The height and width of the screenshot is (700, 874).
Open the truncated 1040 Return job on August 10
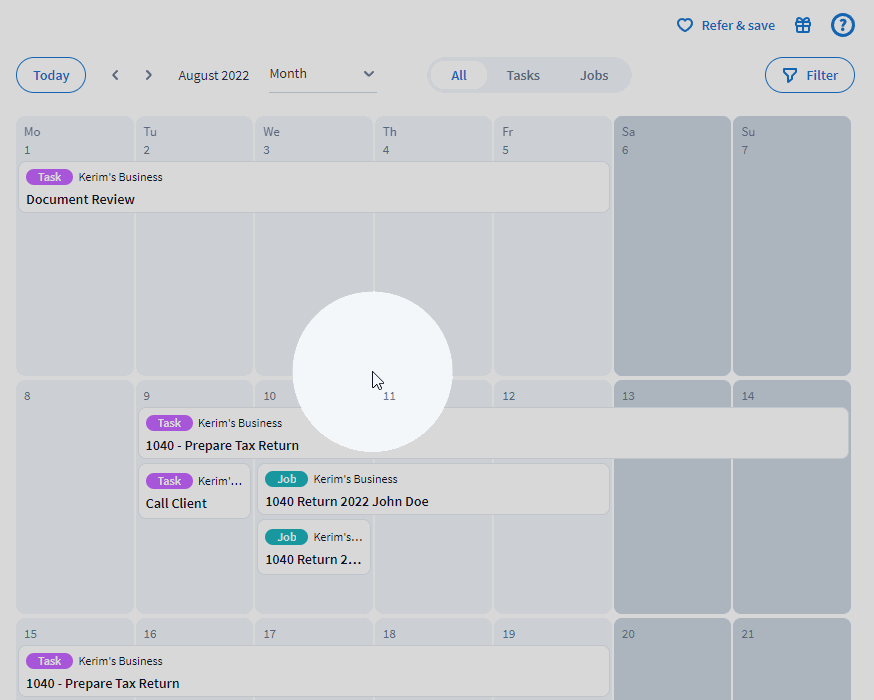(x=313, y=559)
